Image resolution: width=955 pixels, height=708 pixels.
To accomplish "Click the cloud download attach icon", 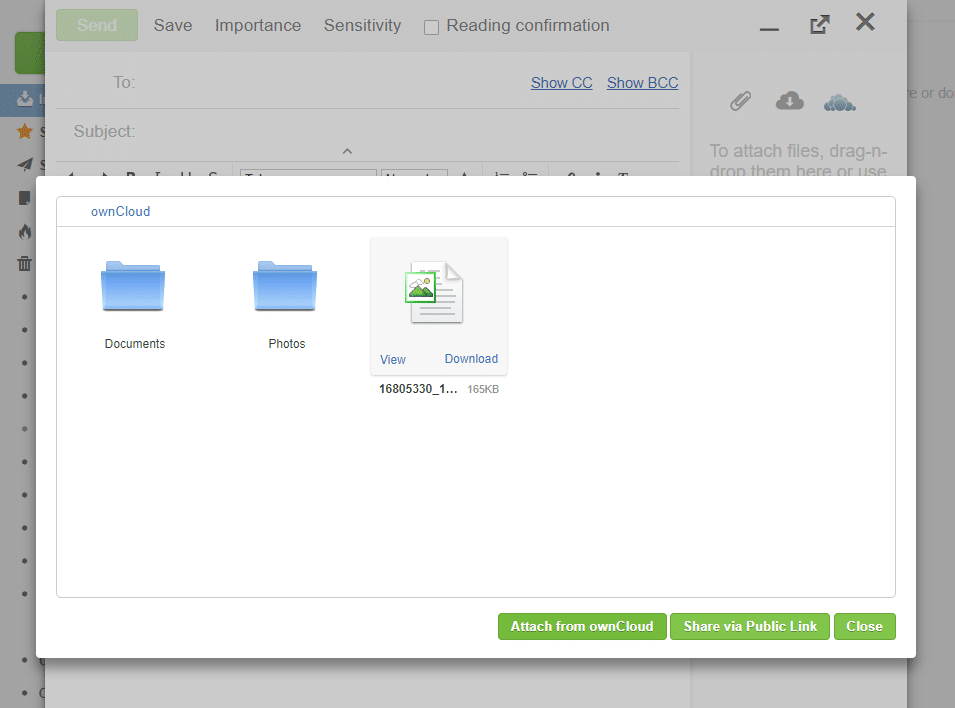I will point(789,101).
